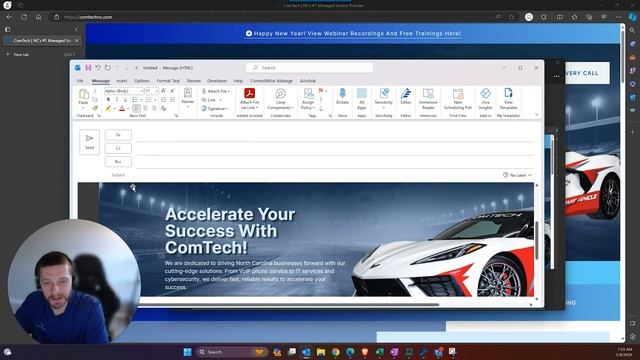Screen dimensions: 640x360
Task: Open the Happy New Year webinar link
Action: coord(353,33)
